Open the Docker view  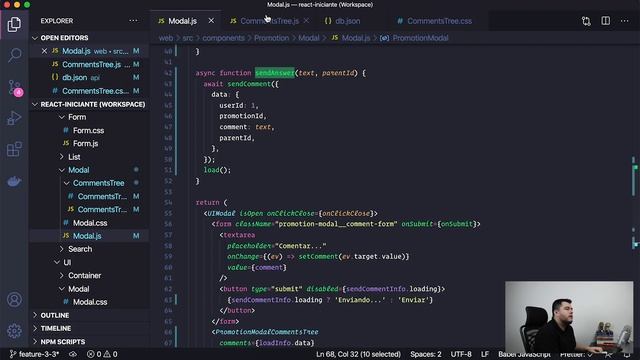click(x=14, y=181)
